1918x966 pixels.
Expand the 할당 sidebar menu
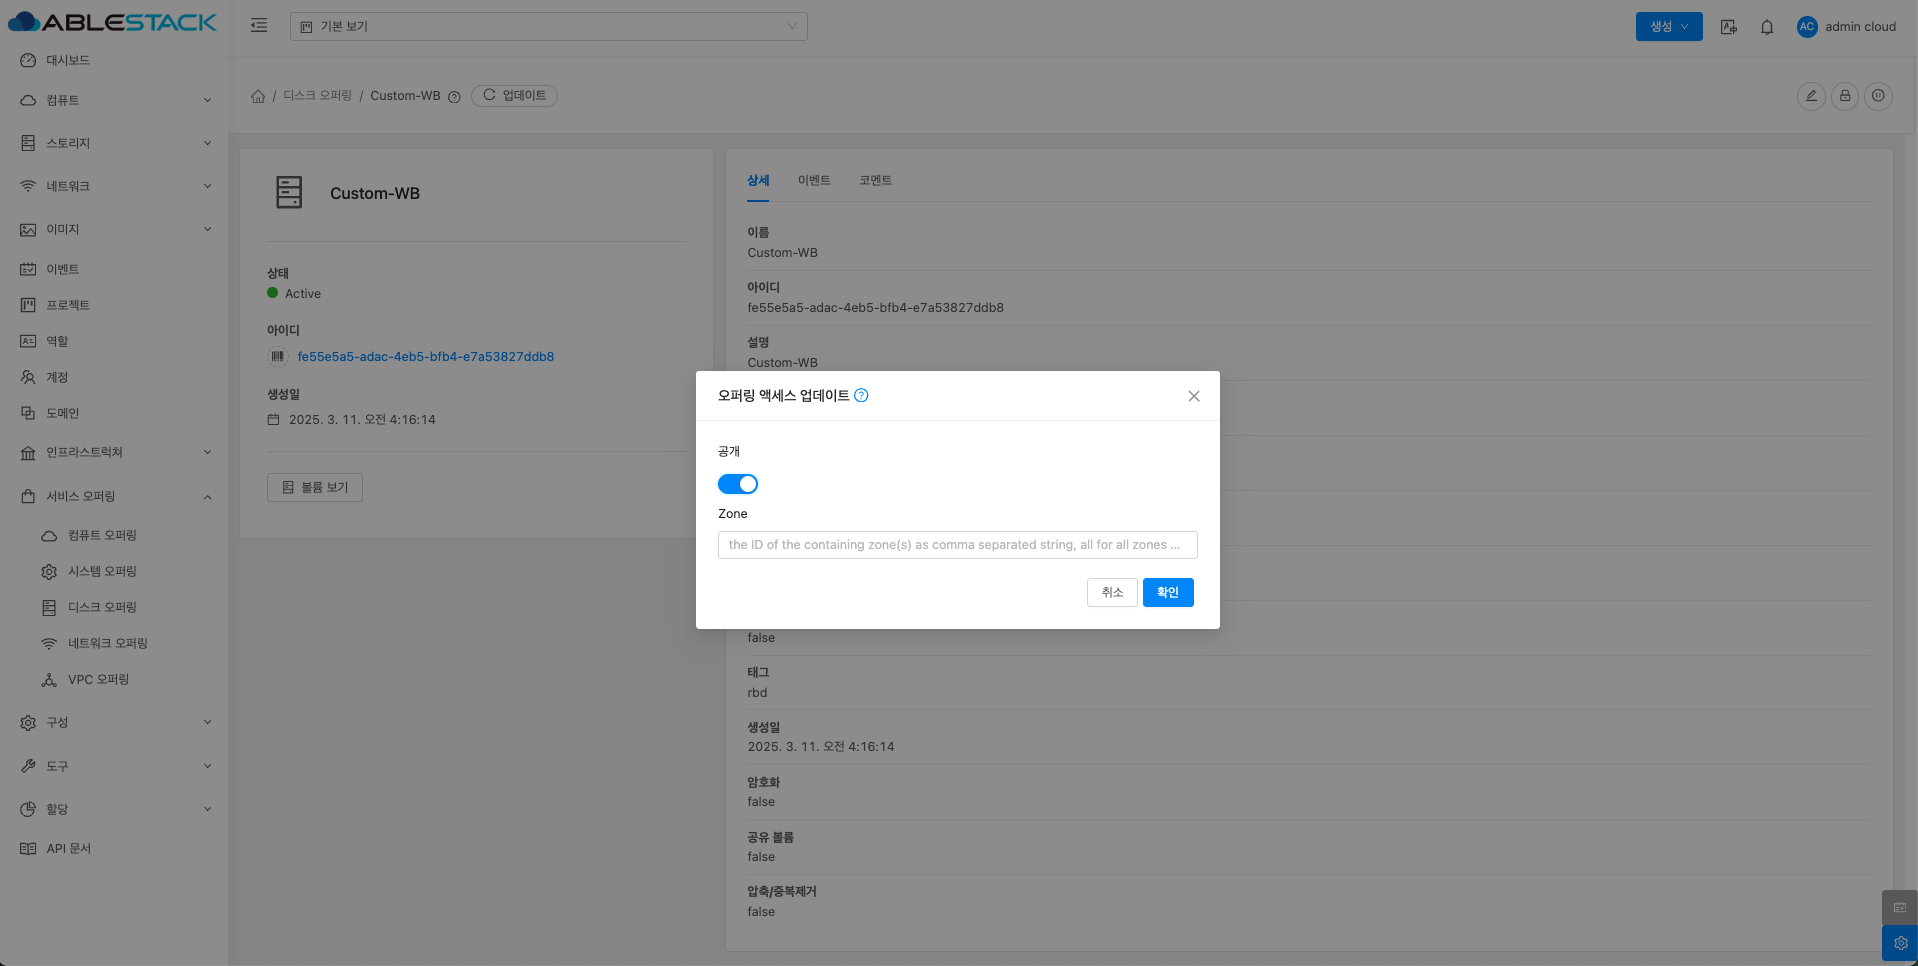coord(114,809)
